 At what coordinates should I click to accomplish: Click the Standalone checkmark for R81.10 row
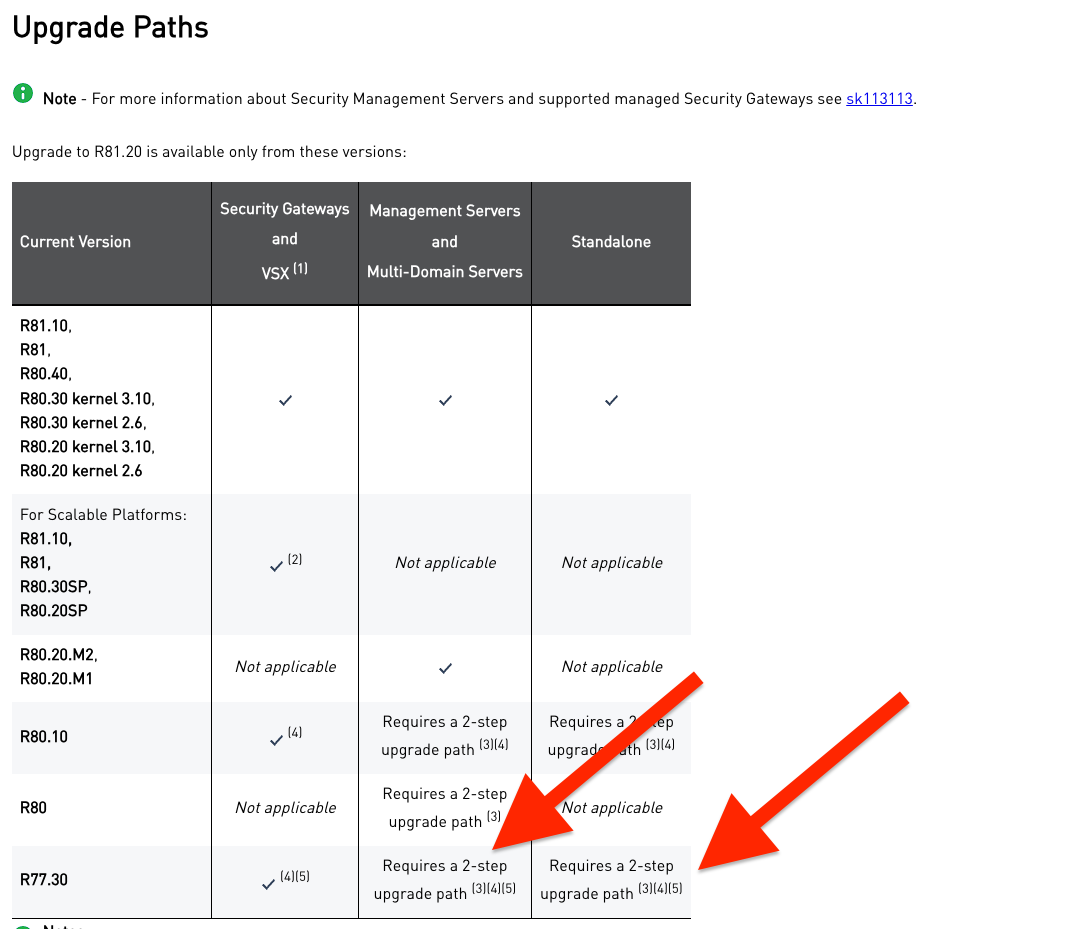pyautogui.click(x=611, y=400)
